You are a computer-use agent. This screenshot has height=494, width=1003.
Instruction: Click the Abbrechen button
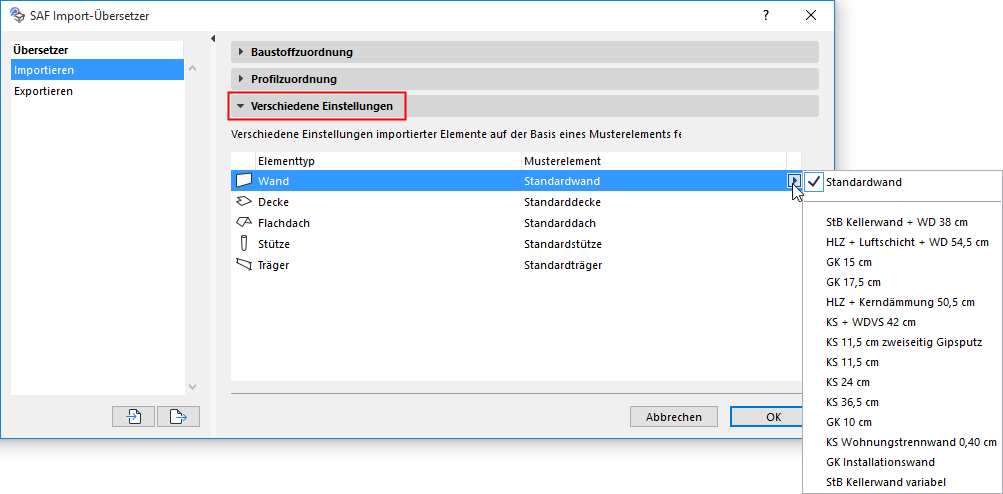pos(674,417)
